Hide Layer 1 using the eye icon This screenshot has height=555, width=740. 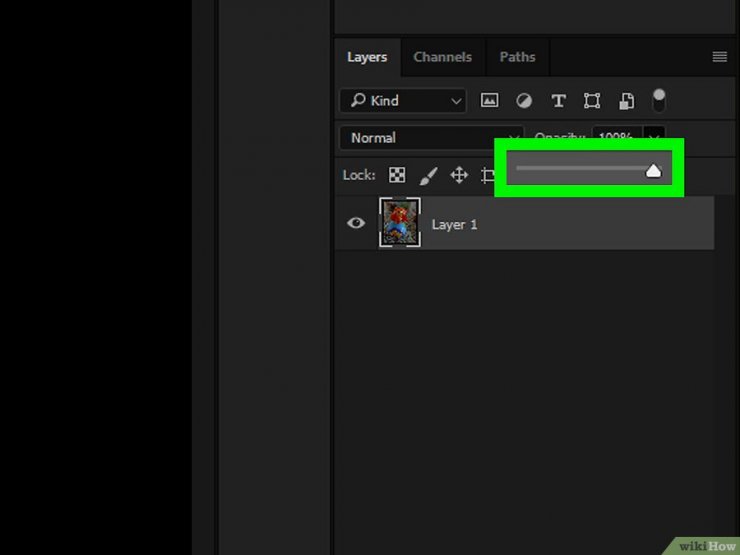tap(356, 224)
